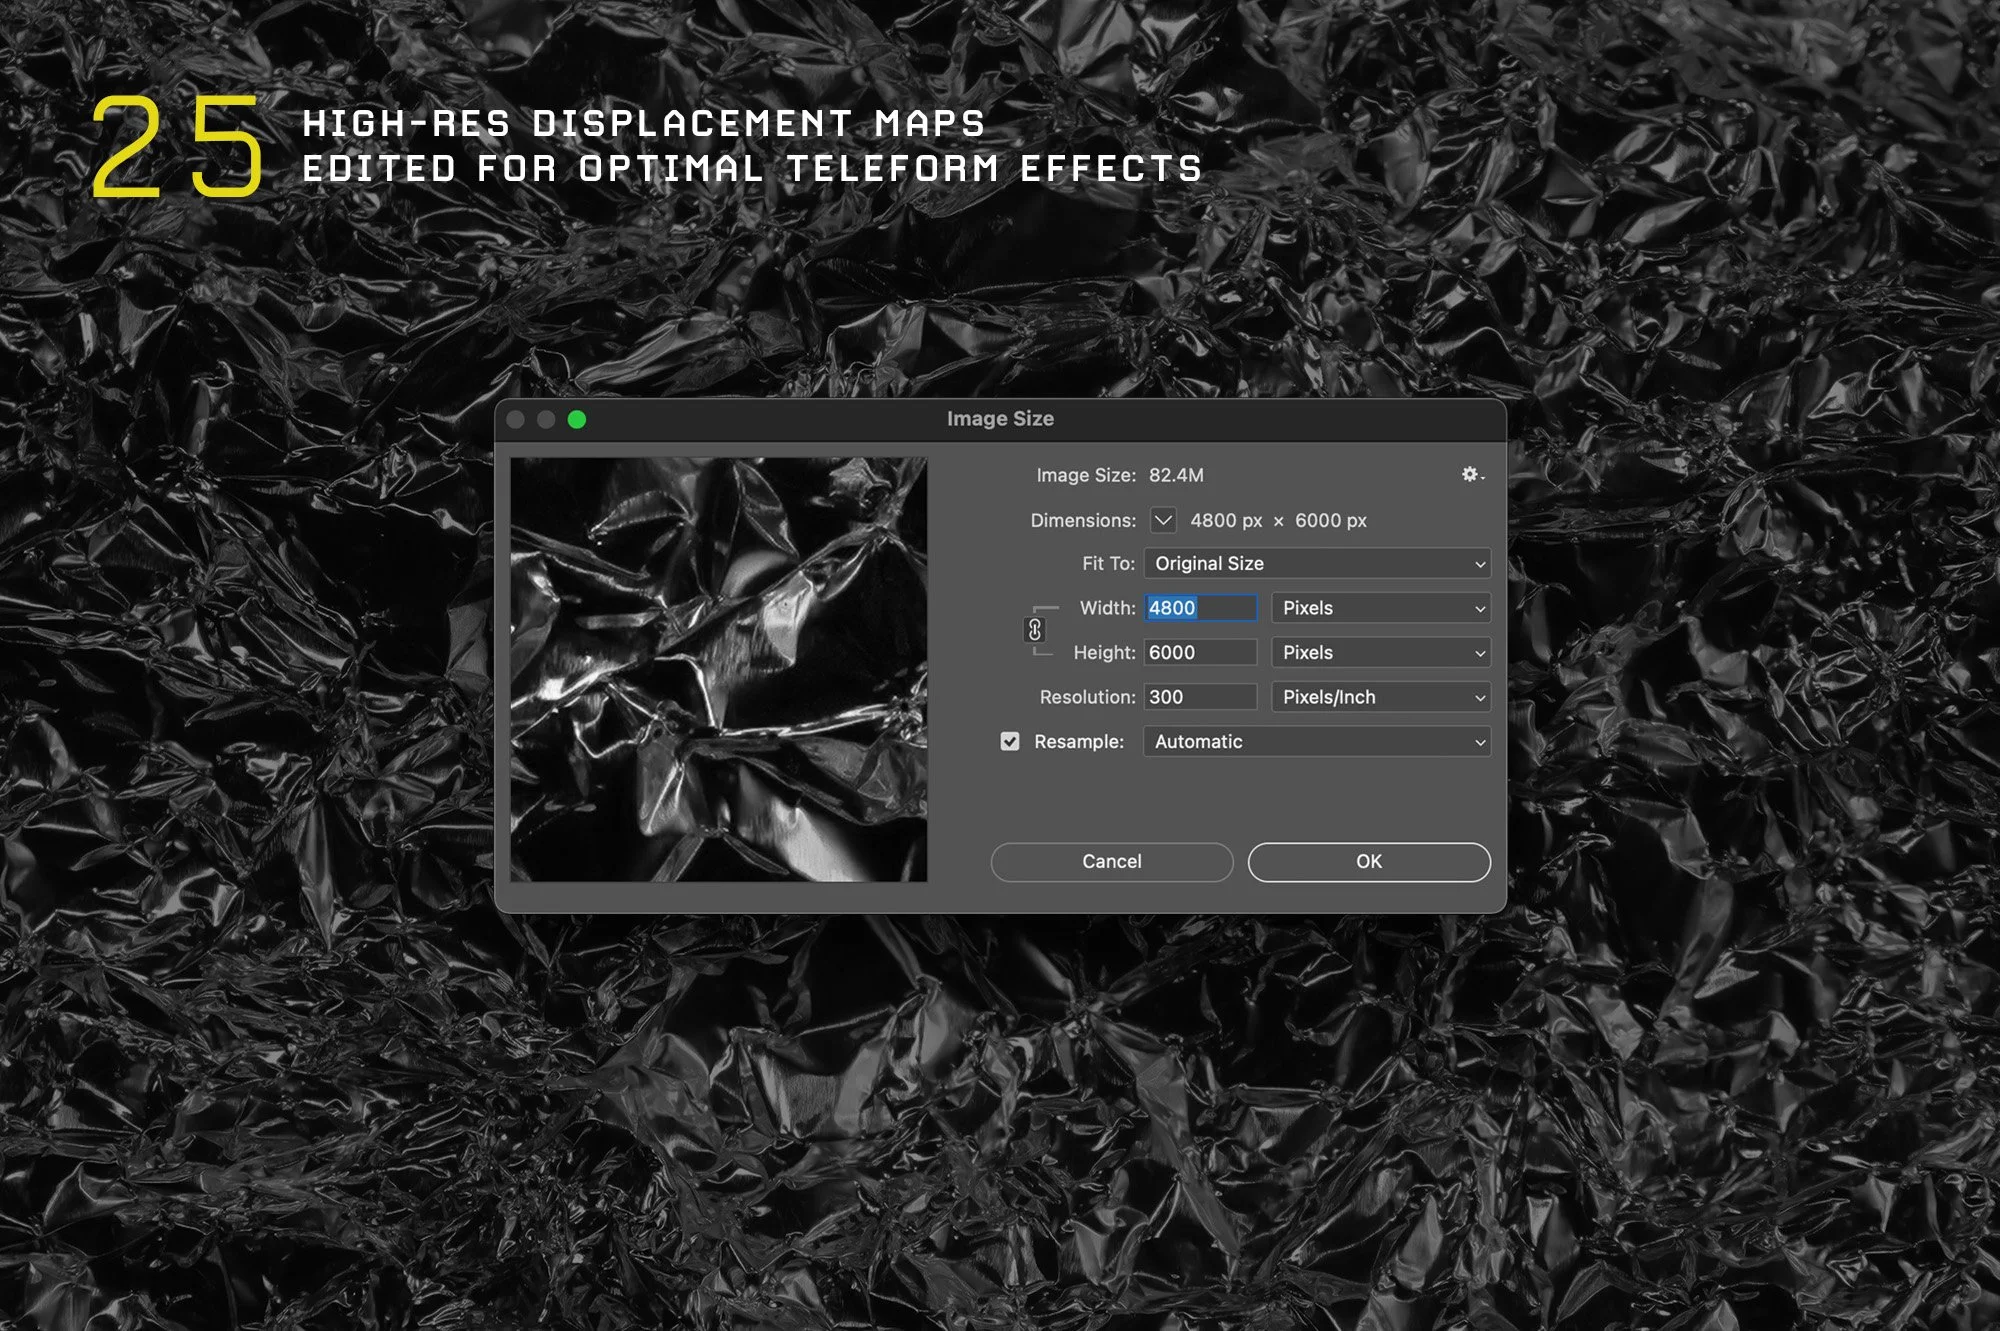Click the Image Size title bar
The width and height of the screenshot is (2000, 1331).
coord(1000,419)
